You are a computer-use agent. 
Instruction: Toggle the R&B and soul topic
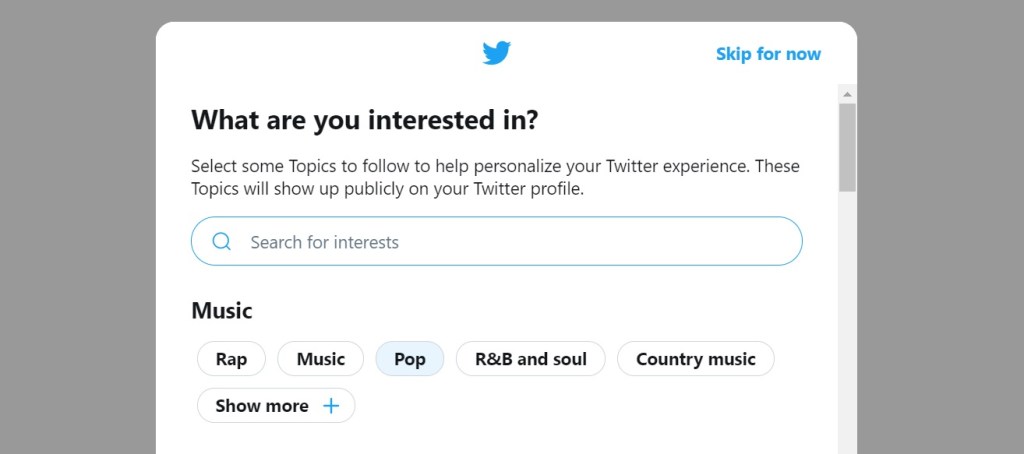point(530,359)
